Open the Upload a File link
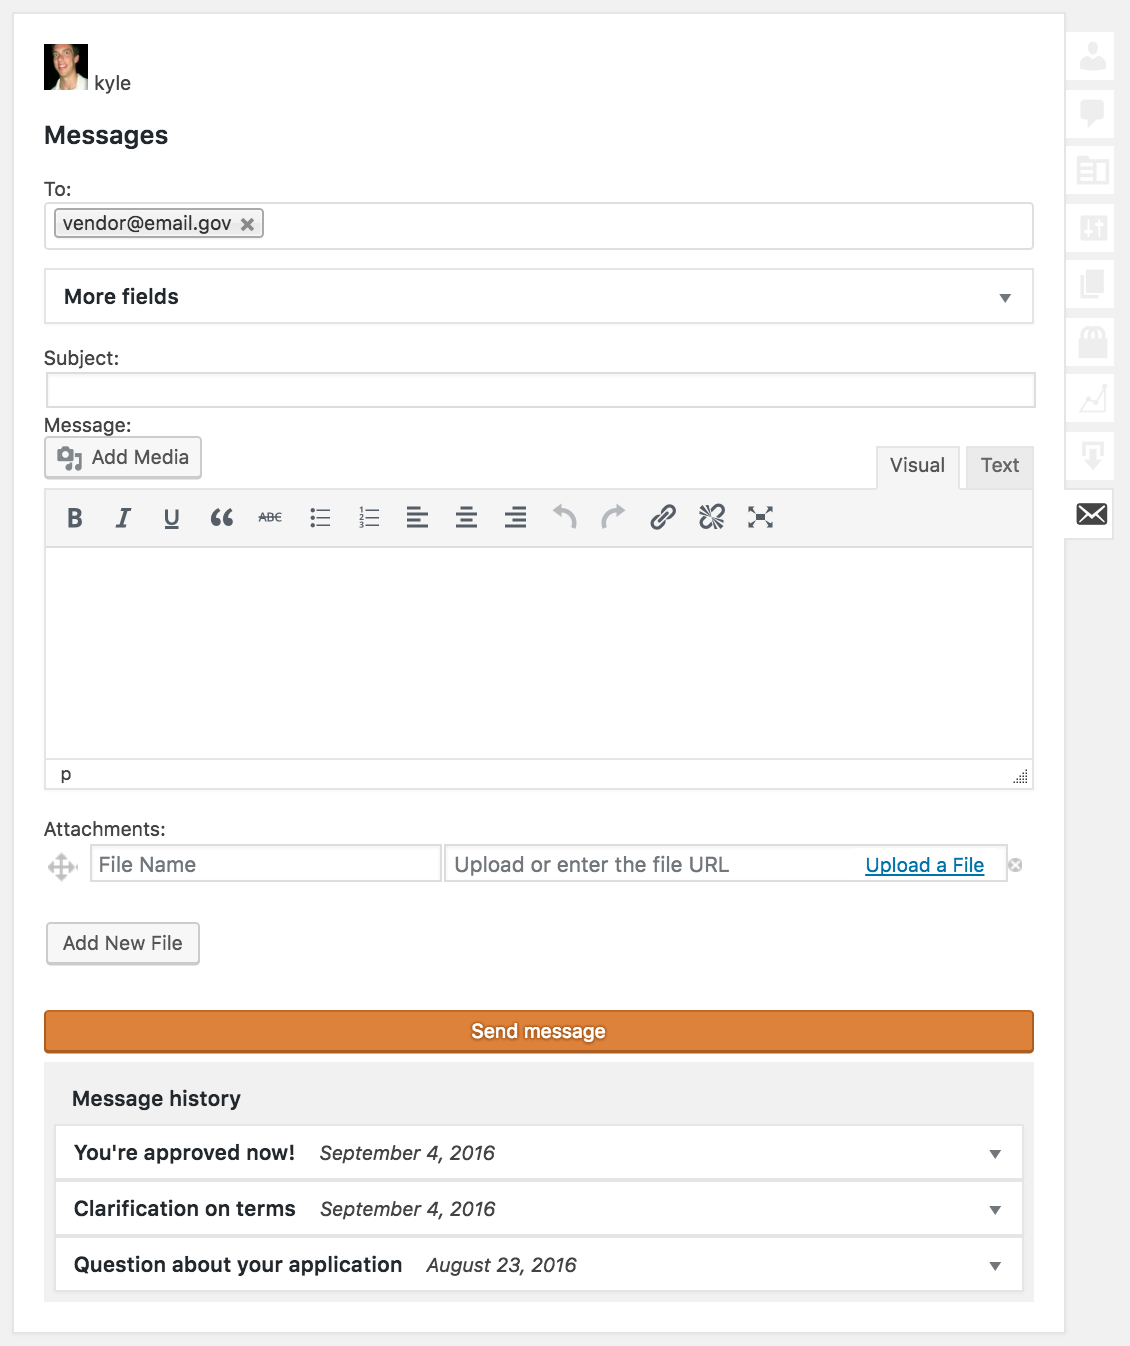Image resolution: width=1130 pixels, height=1346 pixels. pos(924,865)
